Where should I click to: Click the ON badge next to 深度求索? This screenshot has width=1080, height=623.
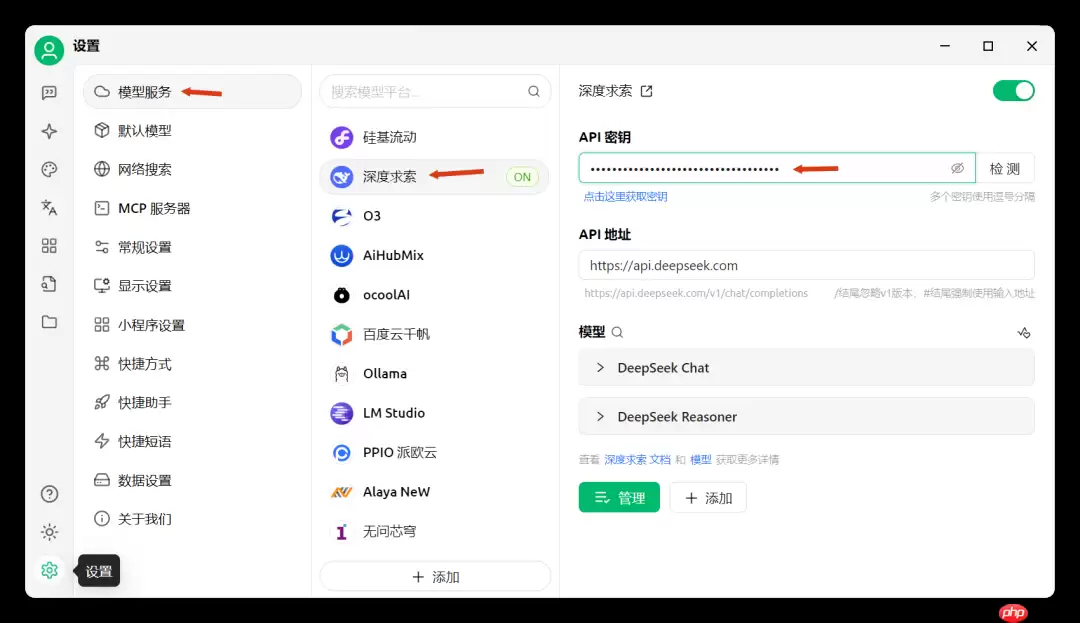(x=521, y=176)
